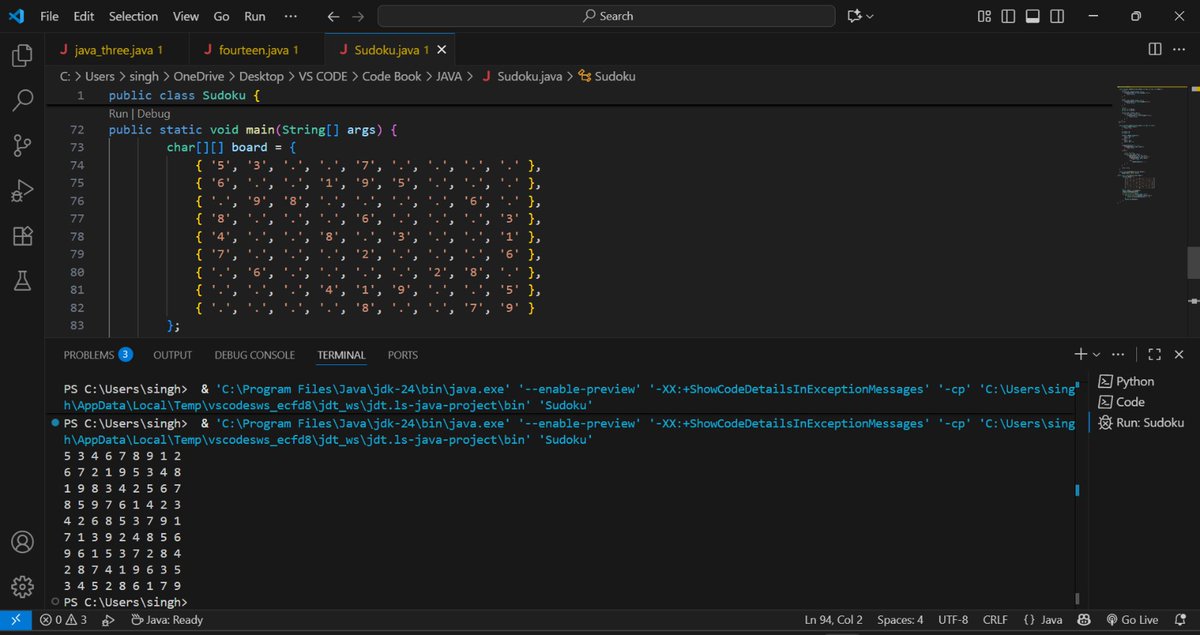Screen dimensions: 1200x635
Task: Click the Java: Ready status item
Action: (x=167, y=620)
